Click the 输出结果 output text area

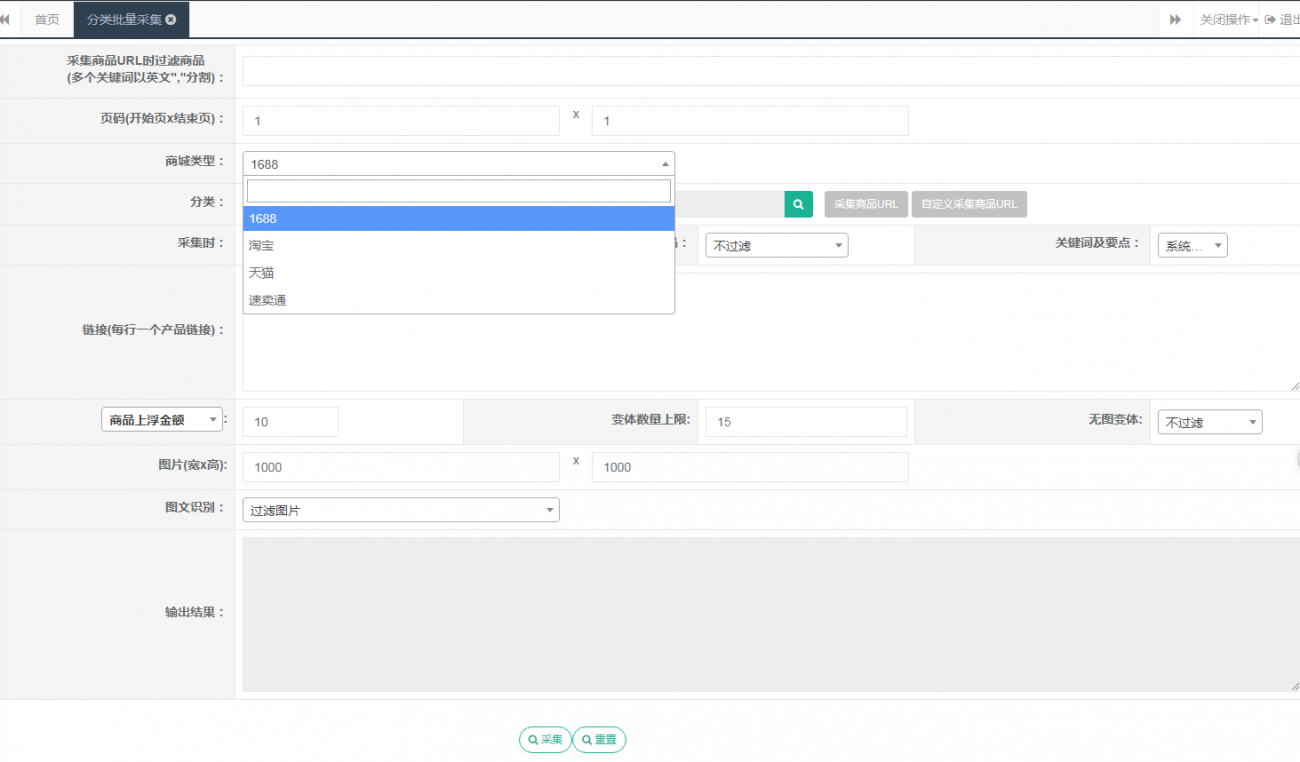click(x=771, y=614)
